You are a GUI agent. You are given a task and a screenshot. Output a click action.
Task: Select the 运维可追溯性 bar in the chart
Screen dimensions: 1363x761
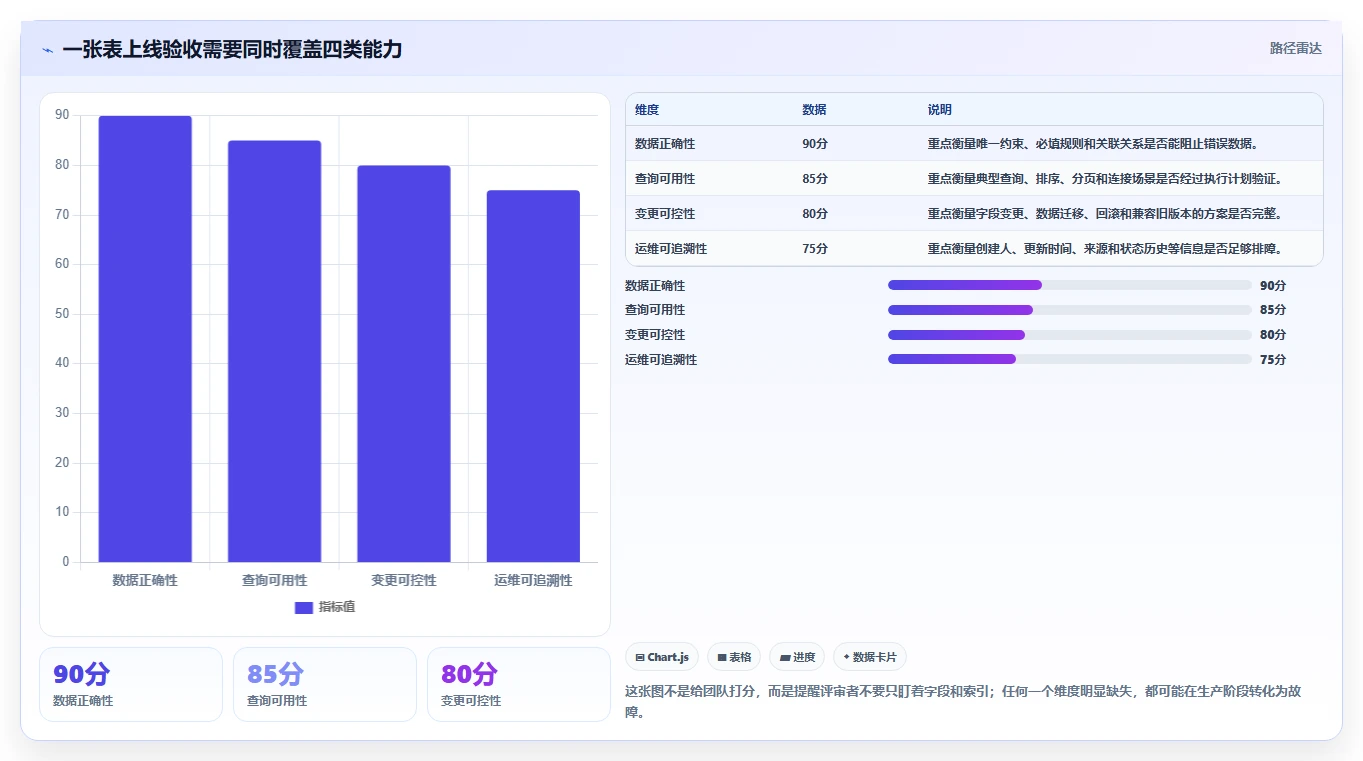tap(533, 376)
